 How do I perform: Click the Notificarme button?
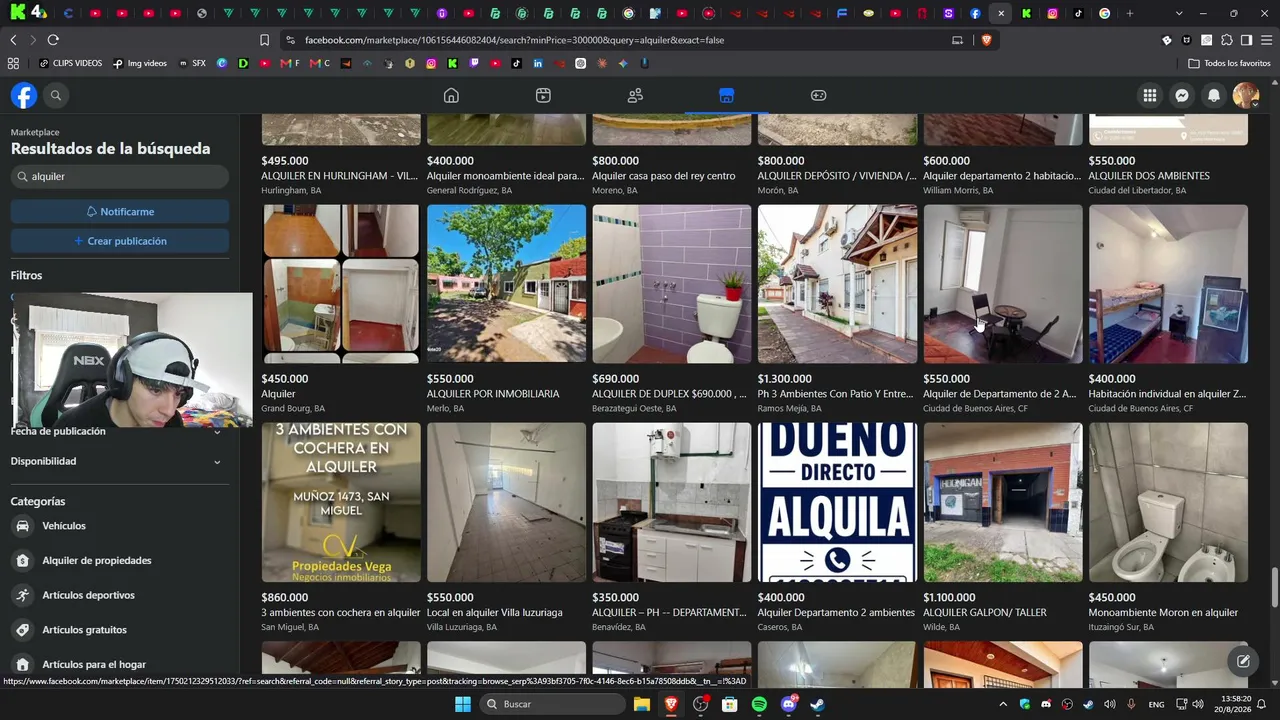[x=120, y=212]
